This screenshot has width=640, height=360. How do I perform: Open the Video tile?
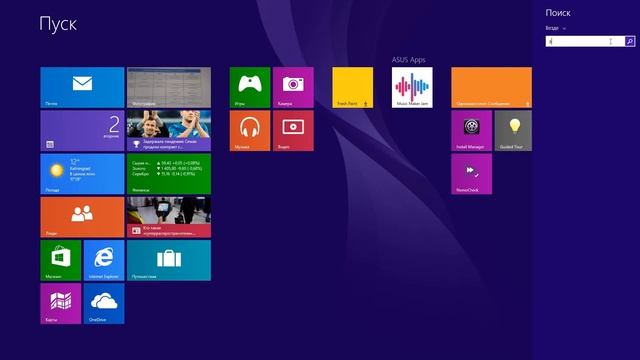(x=293, y=131)
